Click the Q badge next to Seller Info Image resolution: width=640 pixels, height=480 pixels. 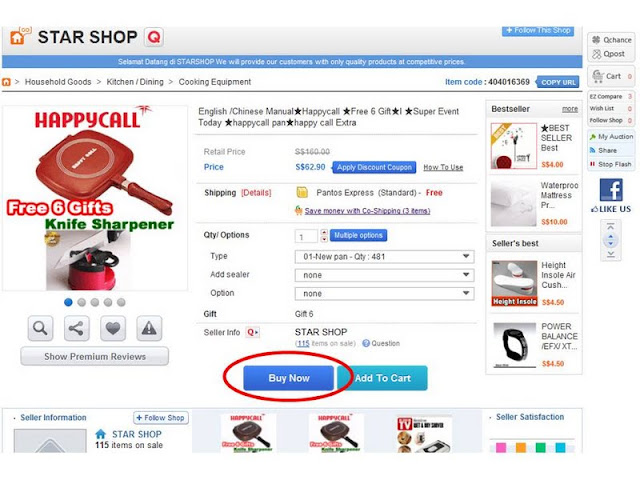(x=253, y=332)
